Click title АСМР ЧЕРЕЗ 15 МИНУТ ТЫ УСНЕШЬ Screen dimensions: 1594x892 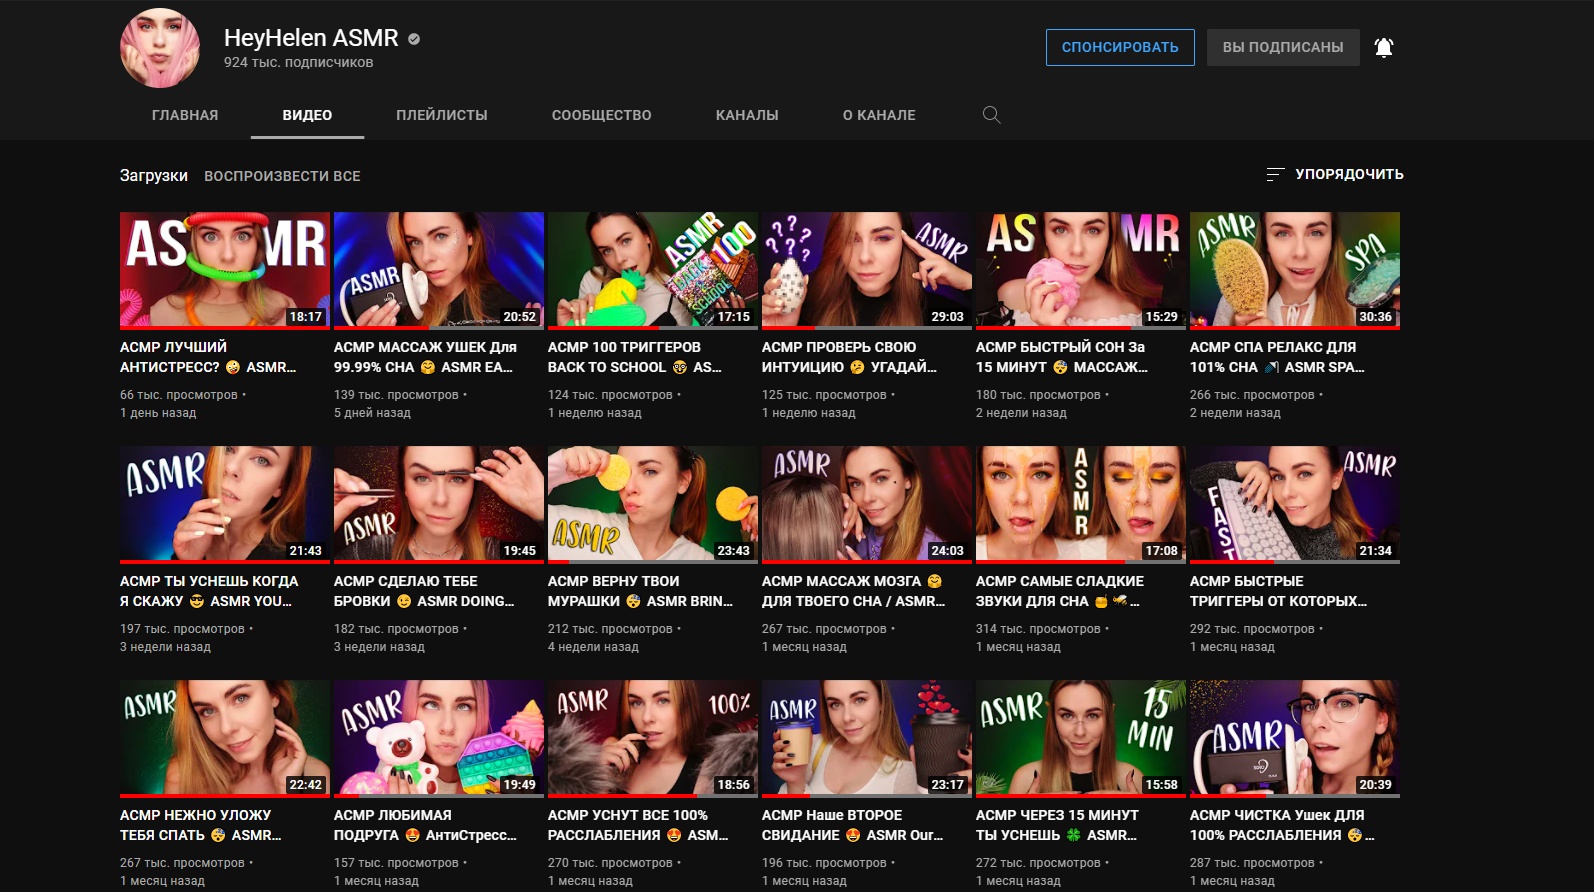[x=1057, y=825]
